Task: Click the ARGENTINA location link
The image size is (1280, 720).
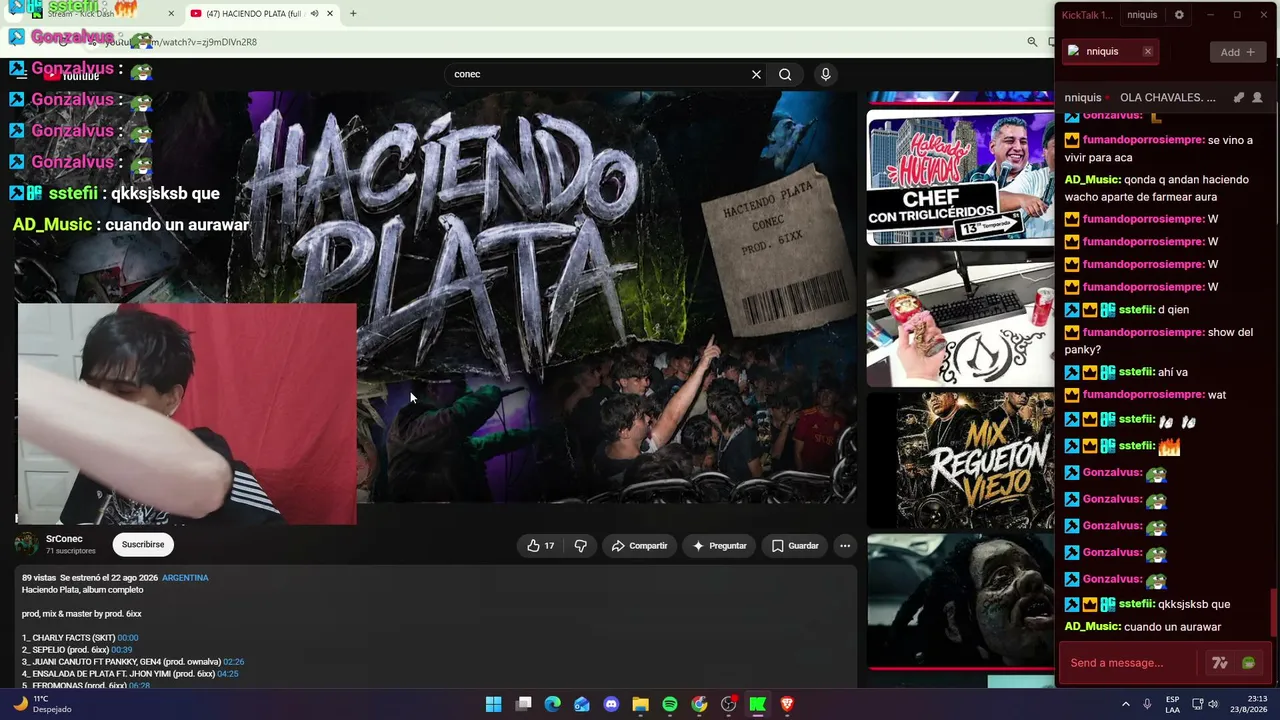Action: click(185, 578)
